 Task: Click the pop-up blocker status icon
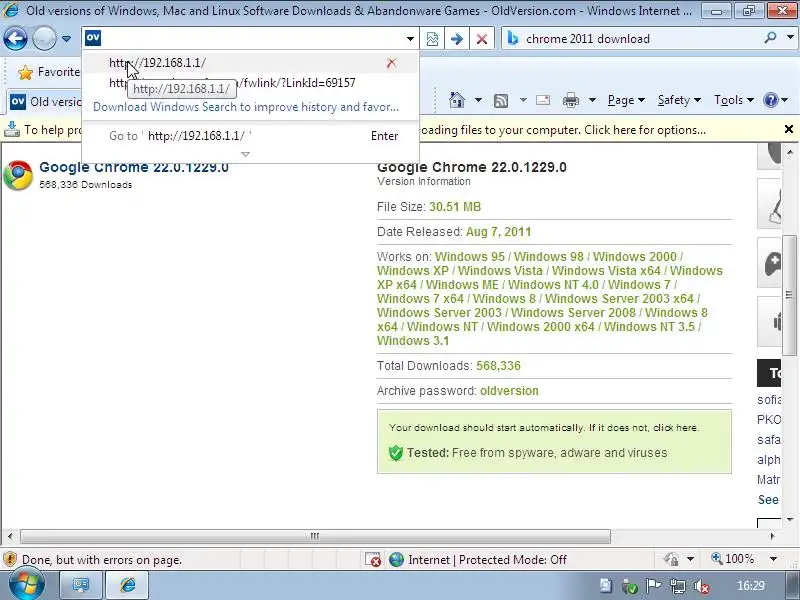(373, 560)
